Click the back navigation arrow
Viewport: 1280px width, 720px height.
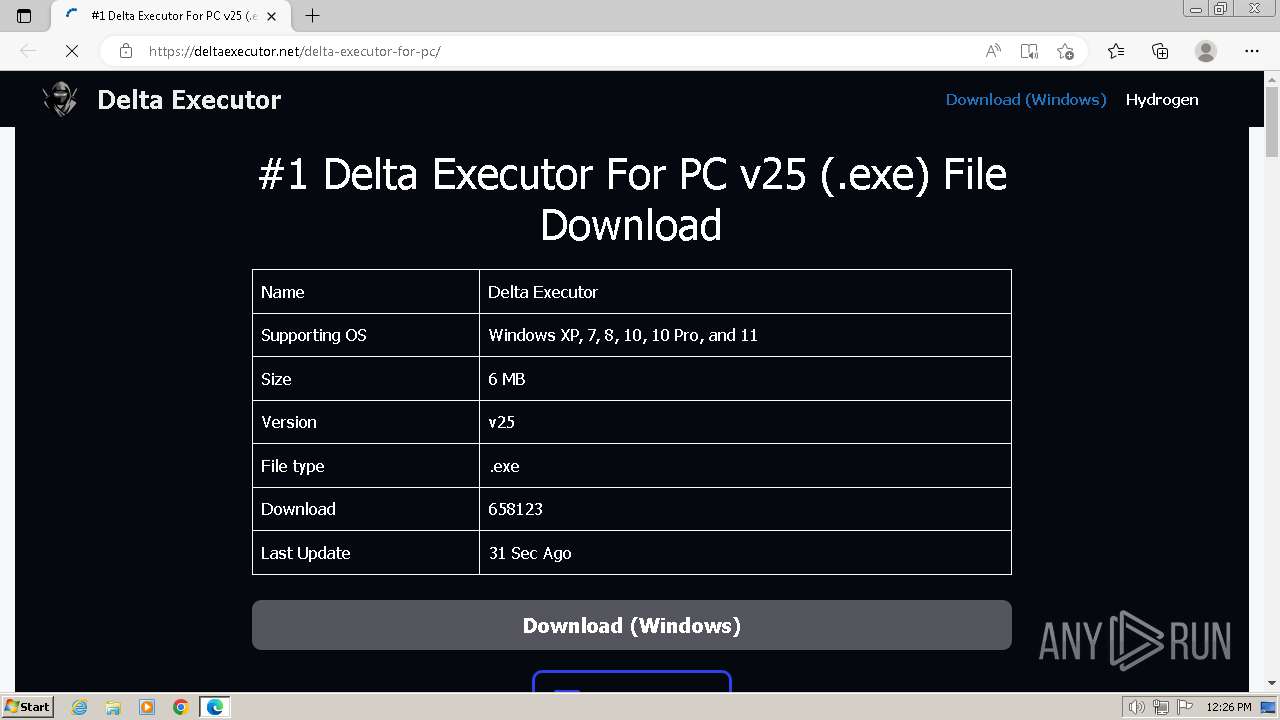(x=28, y=51)
